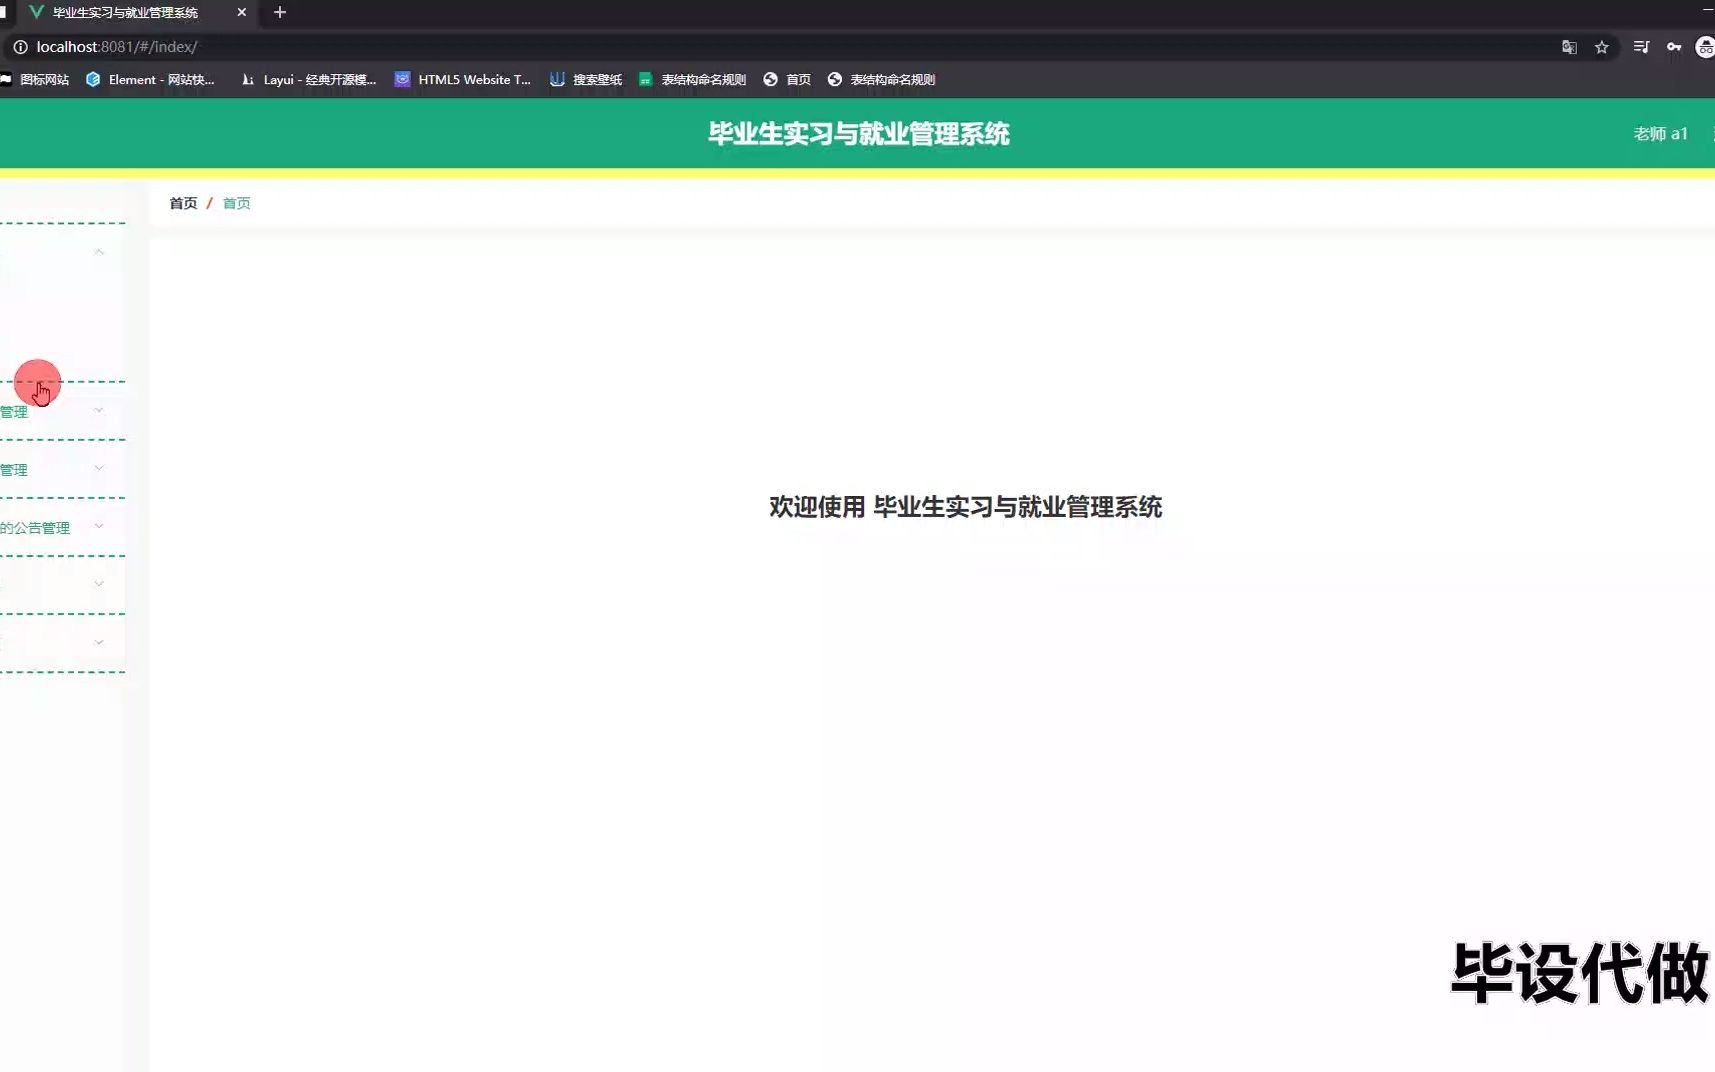Image resolution: width=1715 pixels, height=1072 pixels.
Task: Click the bookmark star in the address bar
Action: pos(1603,47)
